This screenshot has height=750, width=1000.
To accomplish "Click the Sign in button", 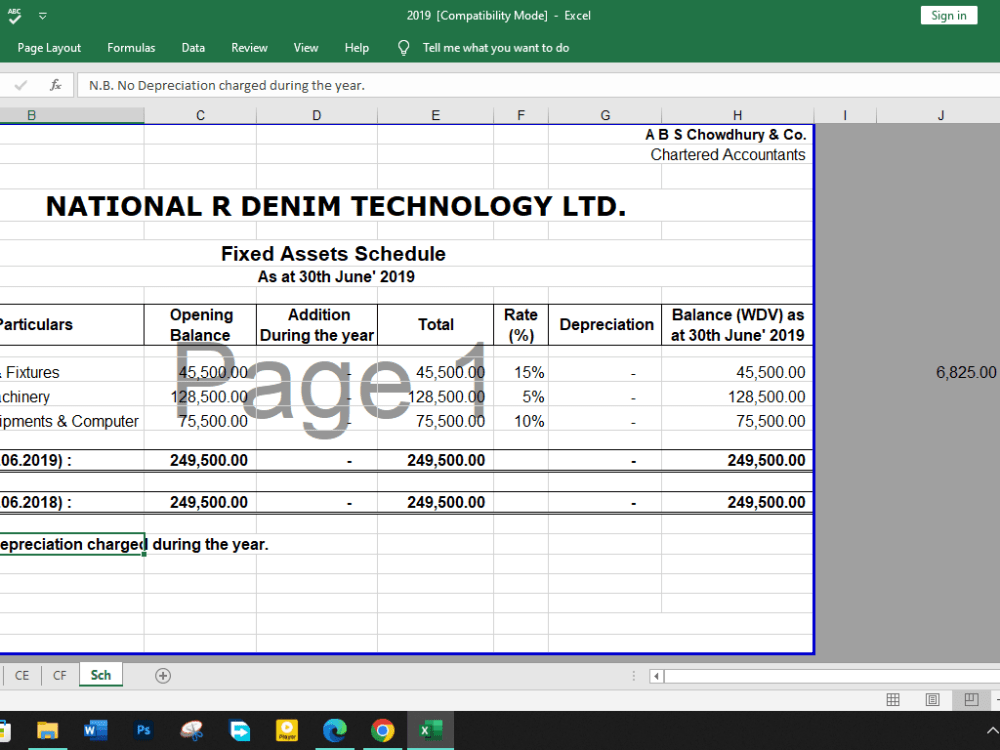I will [x=948, y=15].
